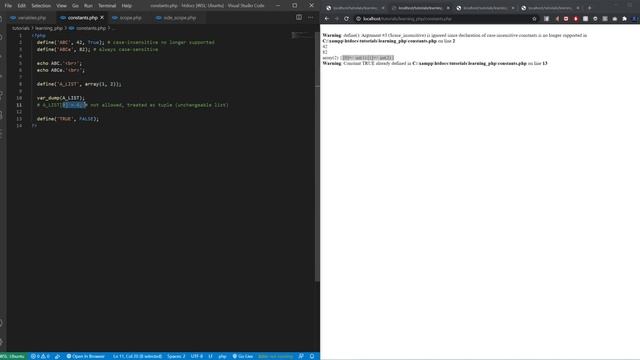This screenshot has height=360, width=640.
Task: Click the split editor icon
Action: (x=299, y=18)
